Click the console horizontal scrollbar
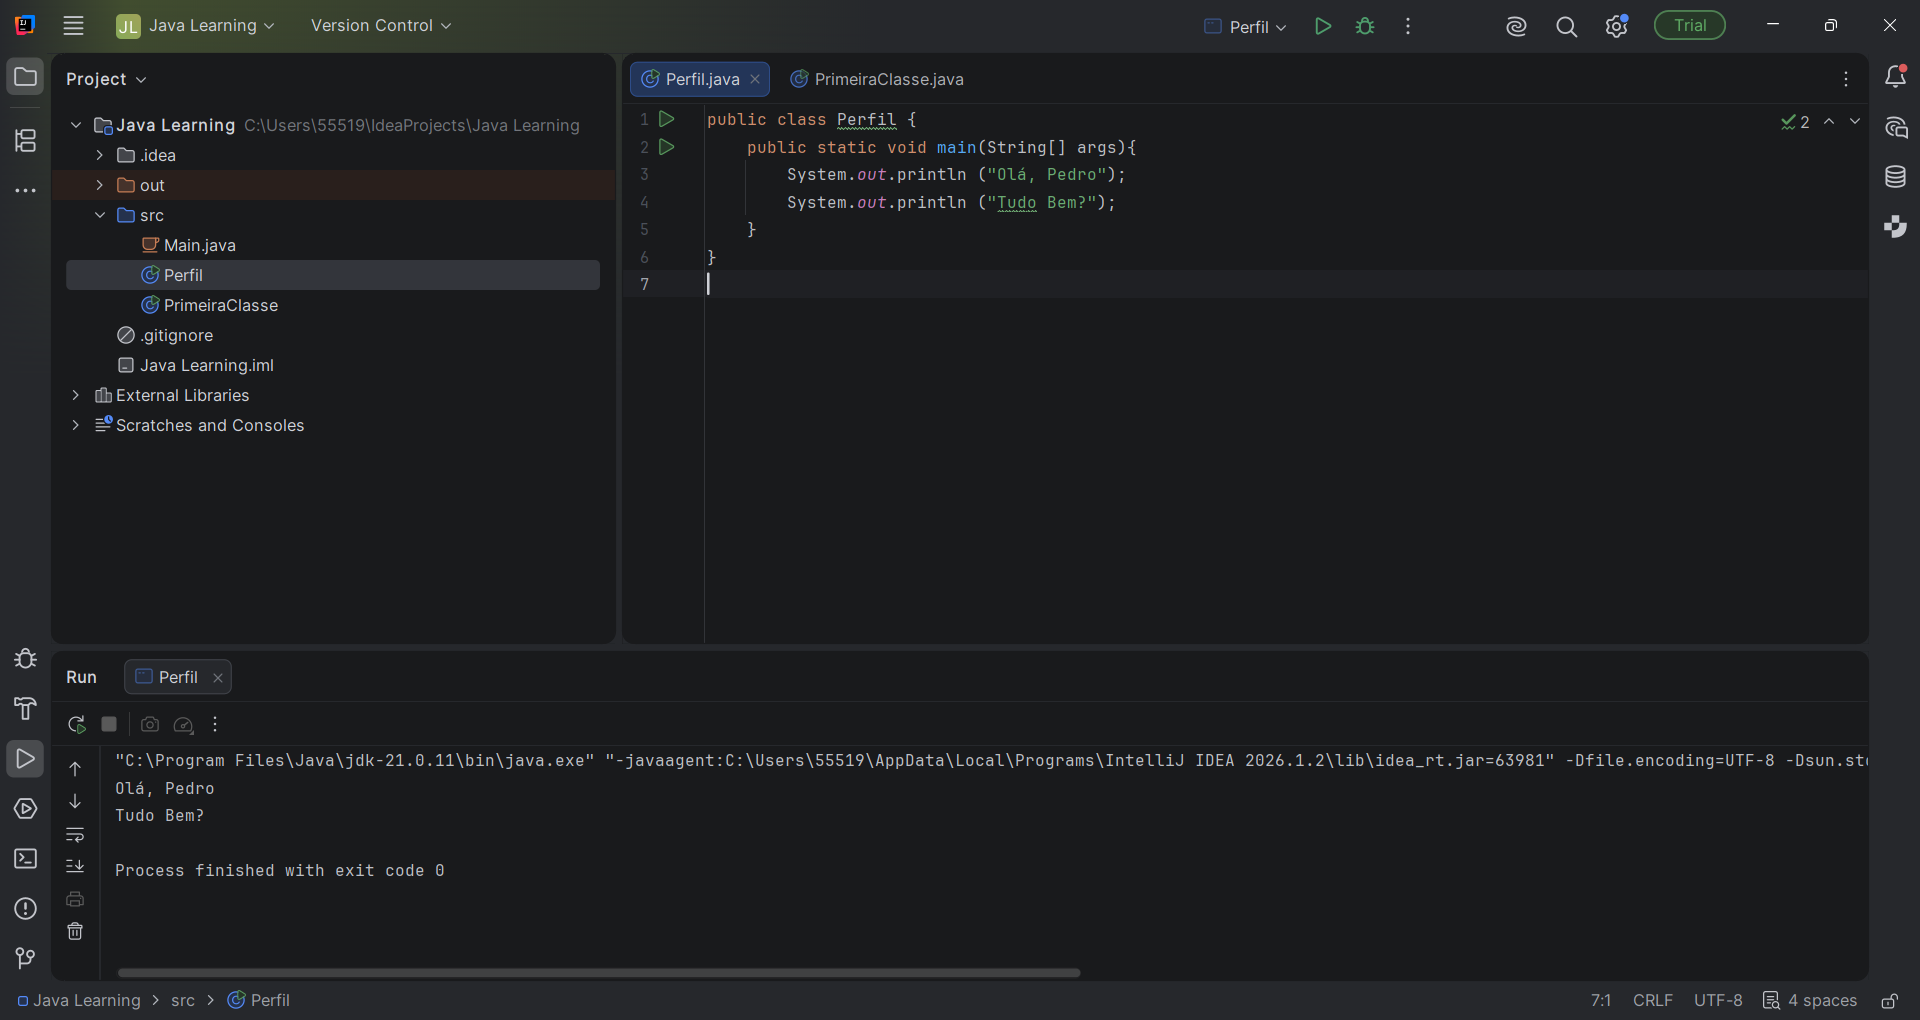This screenshot has height=1020, width=1920. [x=599, y=972]
